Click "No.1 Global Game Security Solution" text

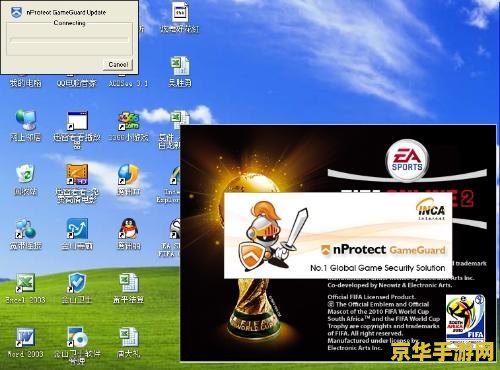[377, 268]
